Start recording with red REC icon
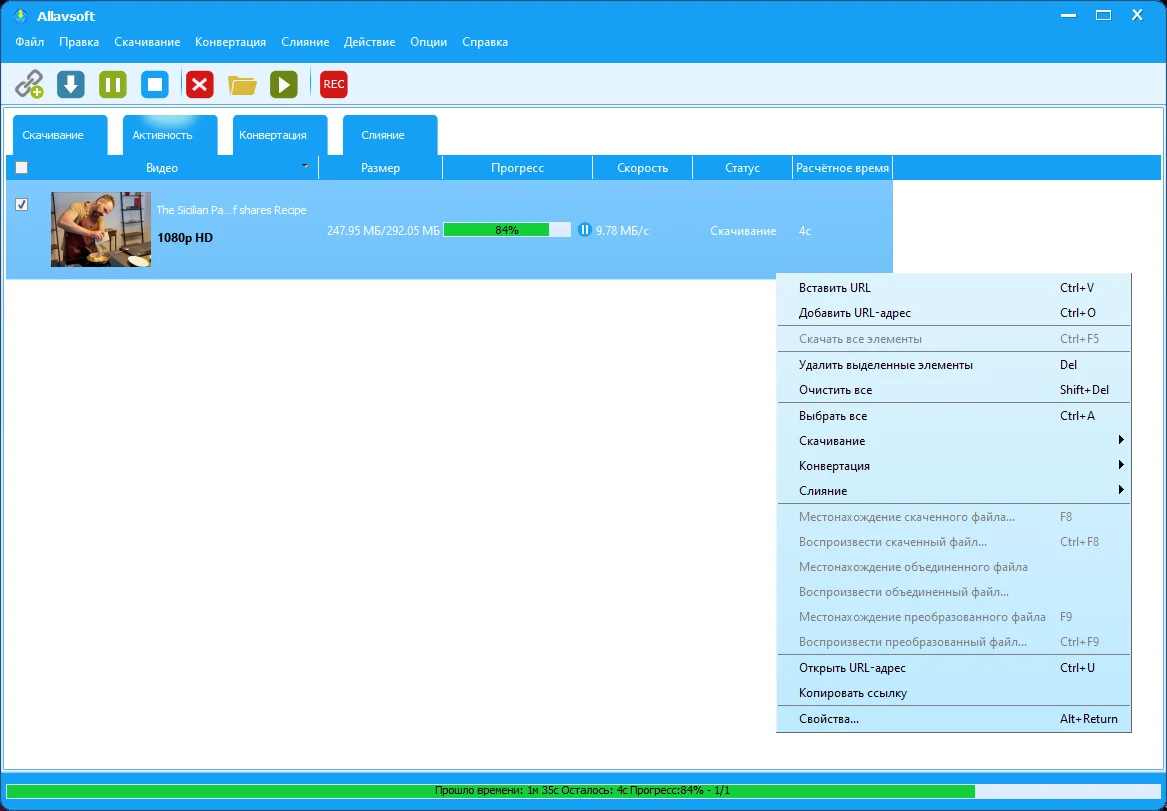 click(334, 84)
